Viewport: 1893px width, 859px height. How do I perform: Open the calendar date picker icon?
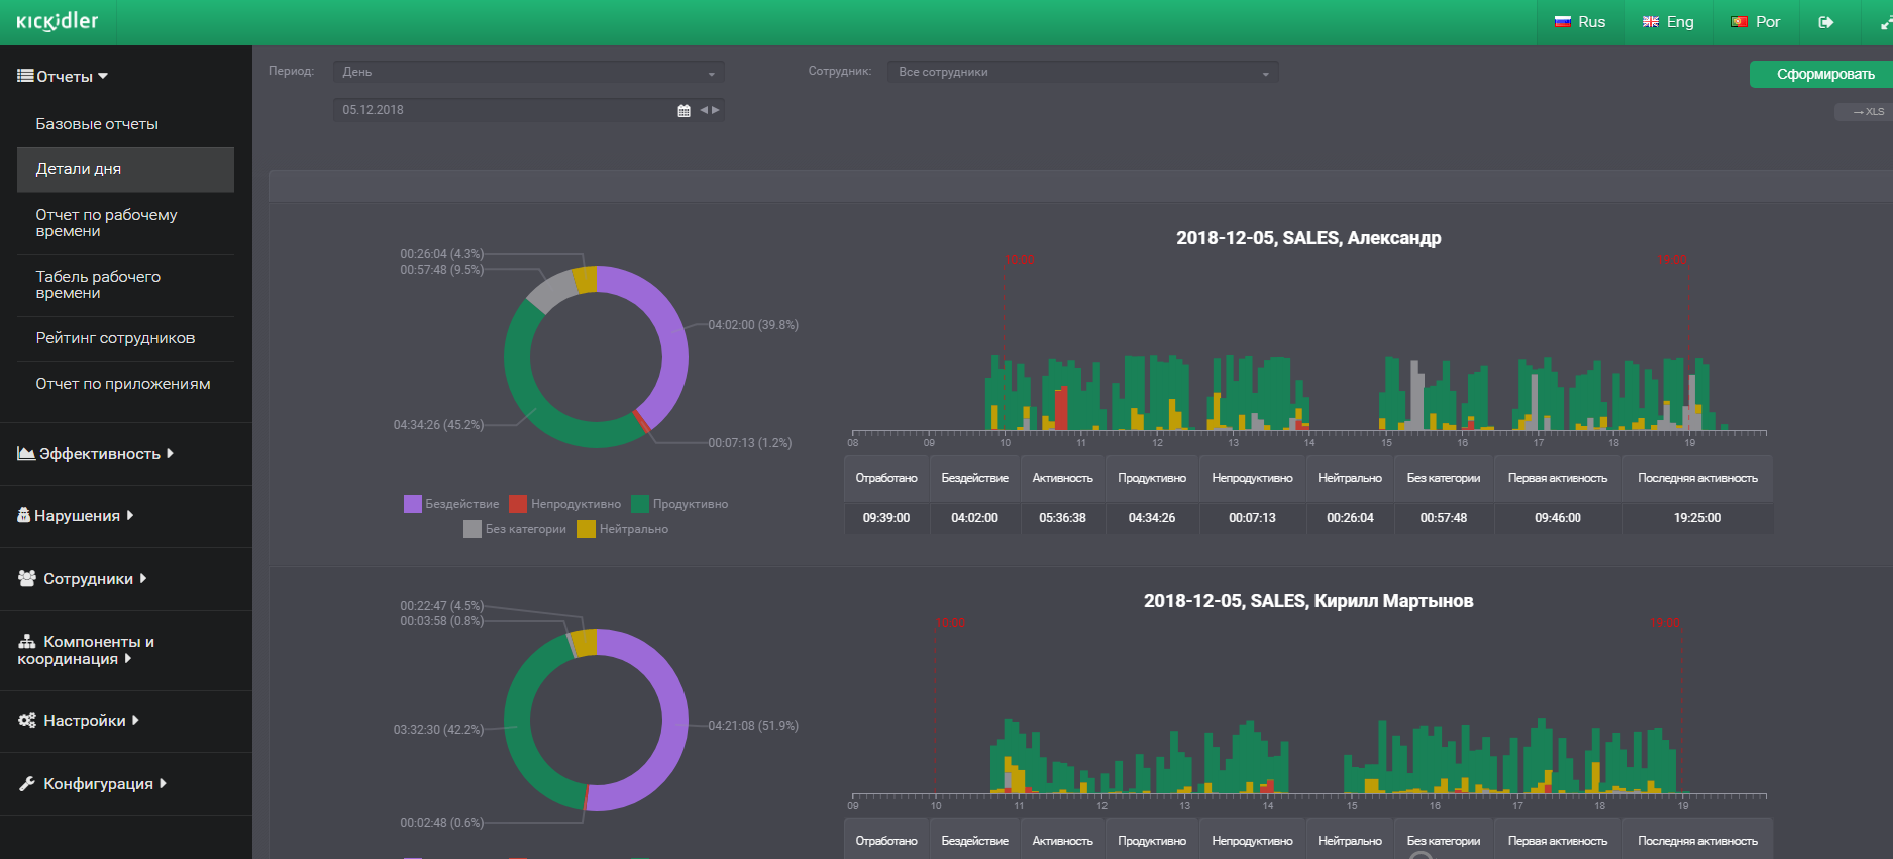click(x=684, y=111)
